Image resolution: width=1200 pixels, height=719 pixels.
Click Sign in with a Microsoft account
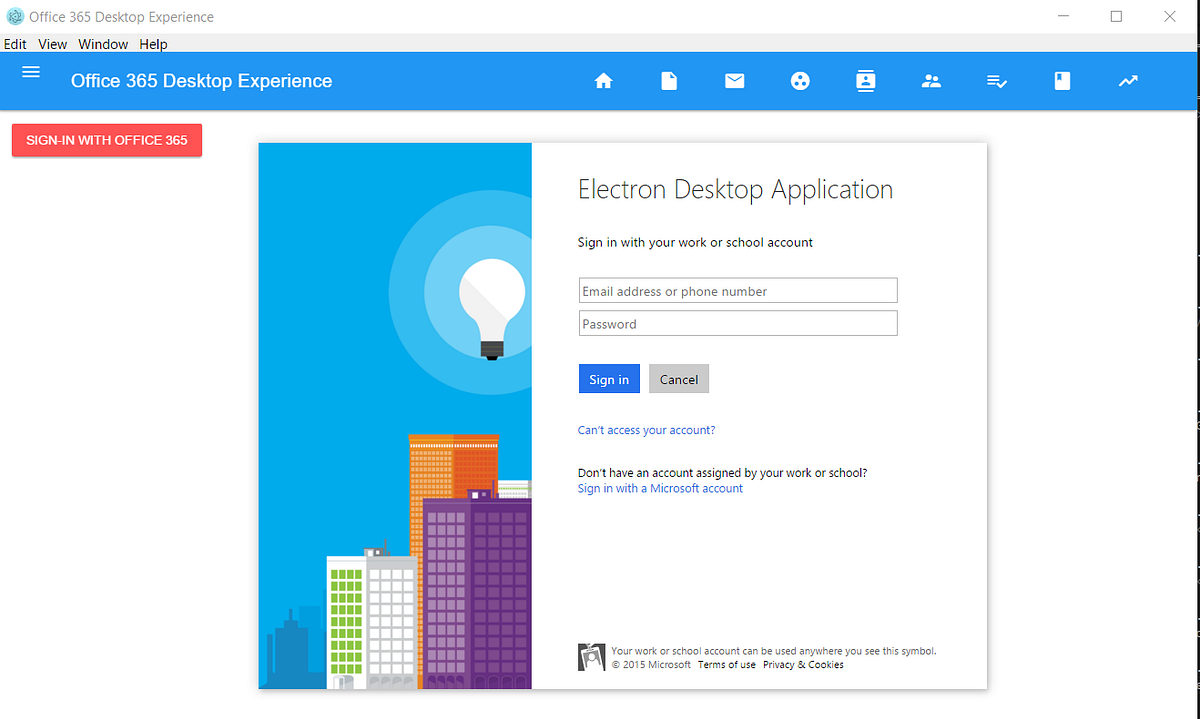pos(660,488)
